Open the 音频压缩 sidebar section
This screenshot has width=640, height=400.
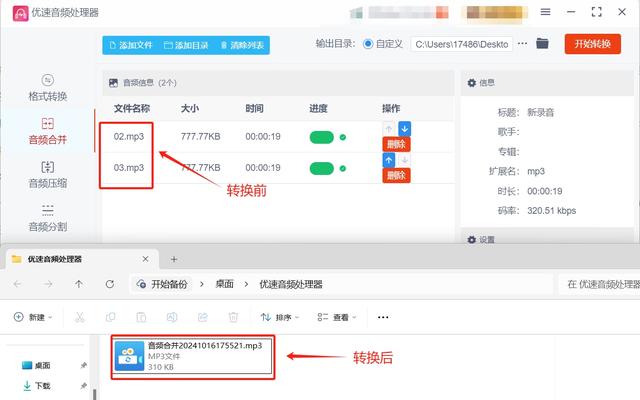[x=48, y=175]
